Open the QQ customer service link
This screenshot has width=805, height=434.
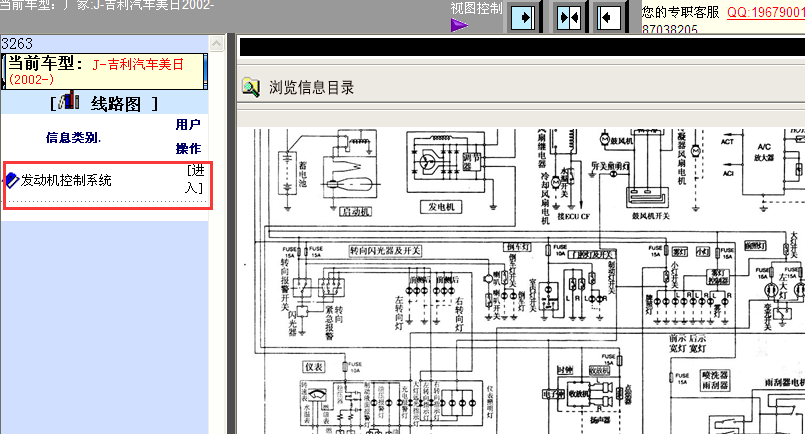(x=765, y=12)
